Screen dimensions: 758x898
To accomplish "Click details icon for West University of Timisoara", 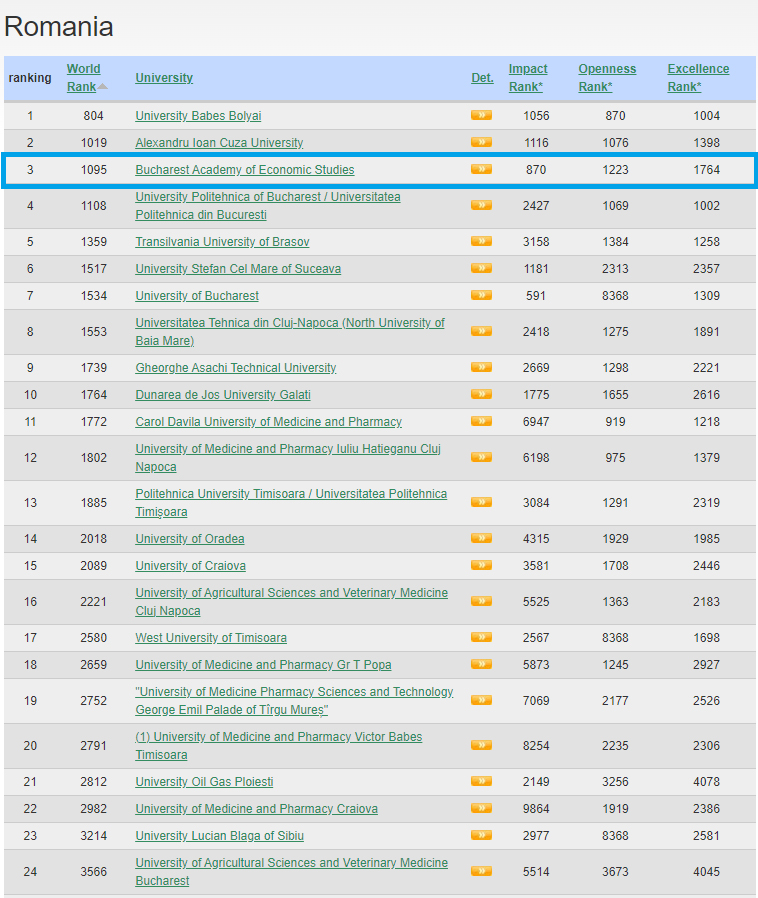I will pyautogui.click(x=481, y=637).
